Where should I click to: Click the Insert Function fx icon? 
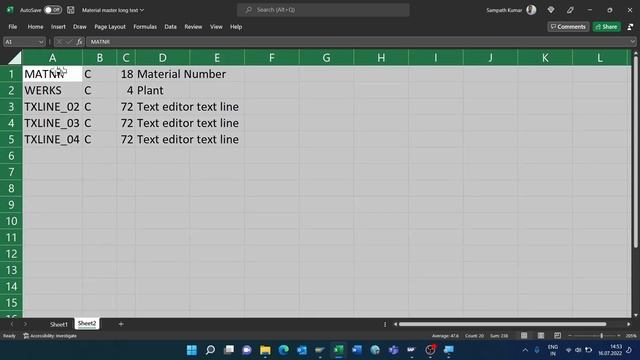[x=80, y=42]
